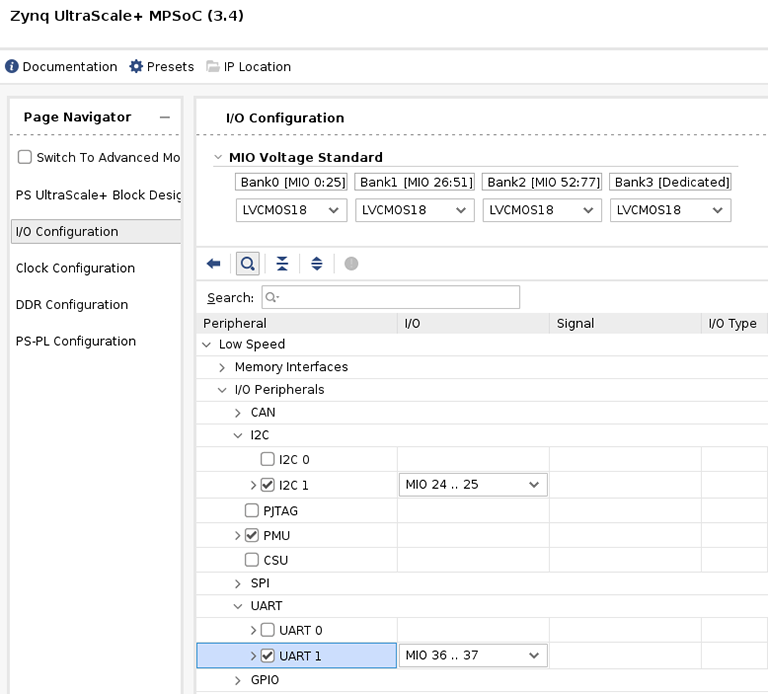
Task: Toggle Switch To Advanced Mode checkbox
Action: click(25, 158)
